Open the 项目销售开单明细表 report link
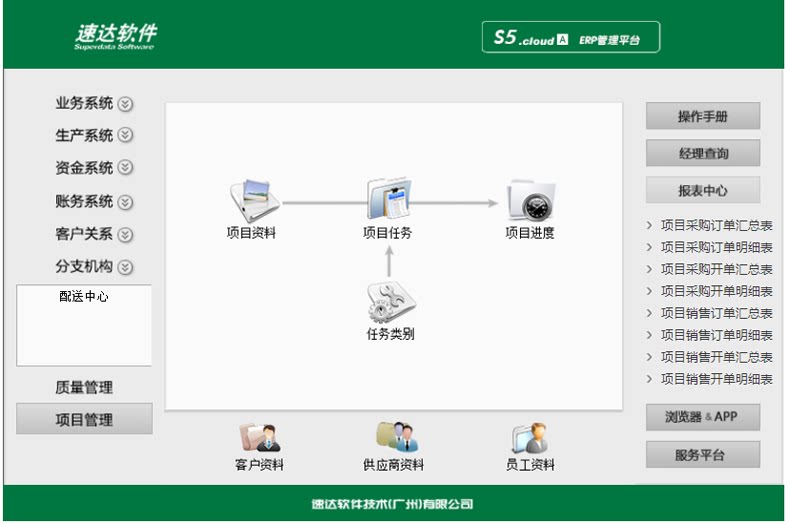790x524 pixels. point(716,379)
